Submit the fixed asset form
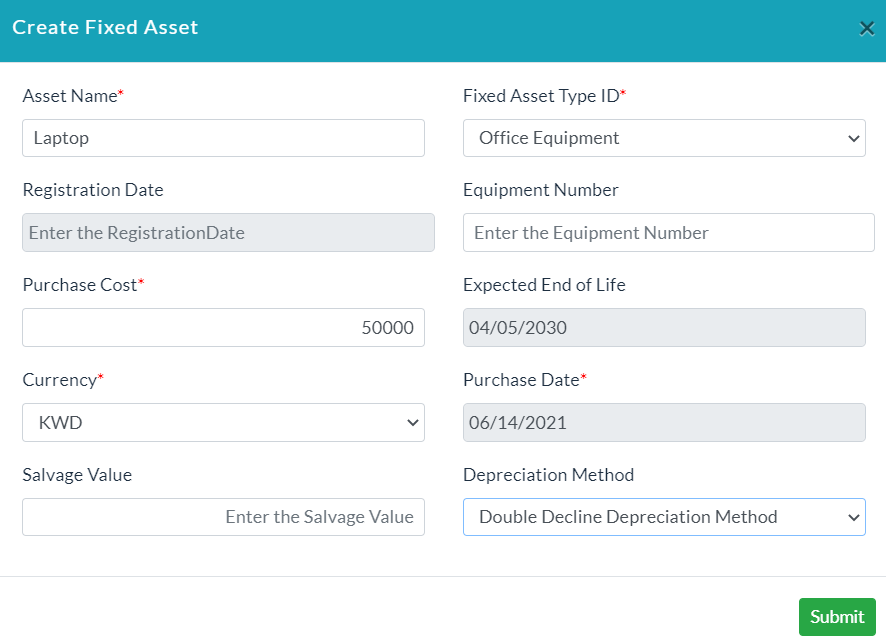Image resolution: width=886 pixels, height=643 pixels. (x=837, y=616)
